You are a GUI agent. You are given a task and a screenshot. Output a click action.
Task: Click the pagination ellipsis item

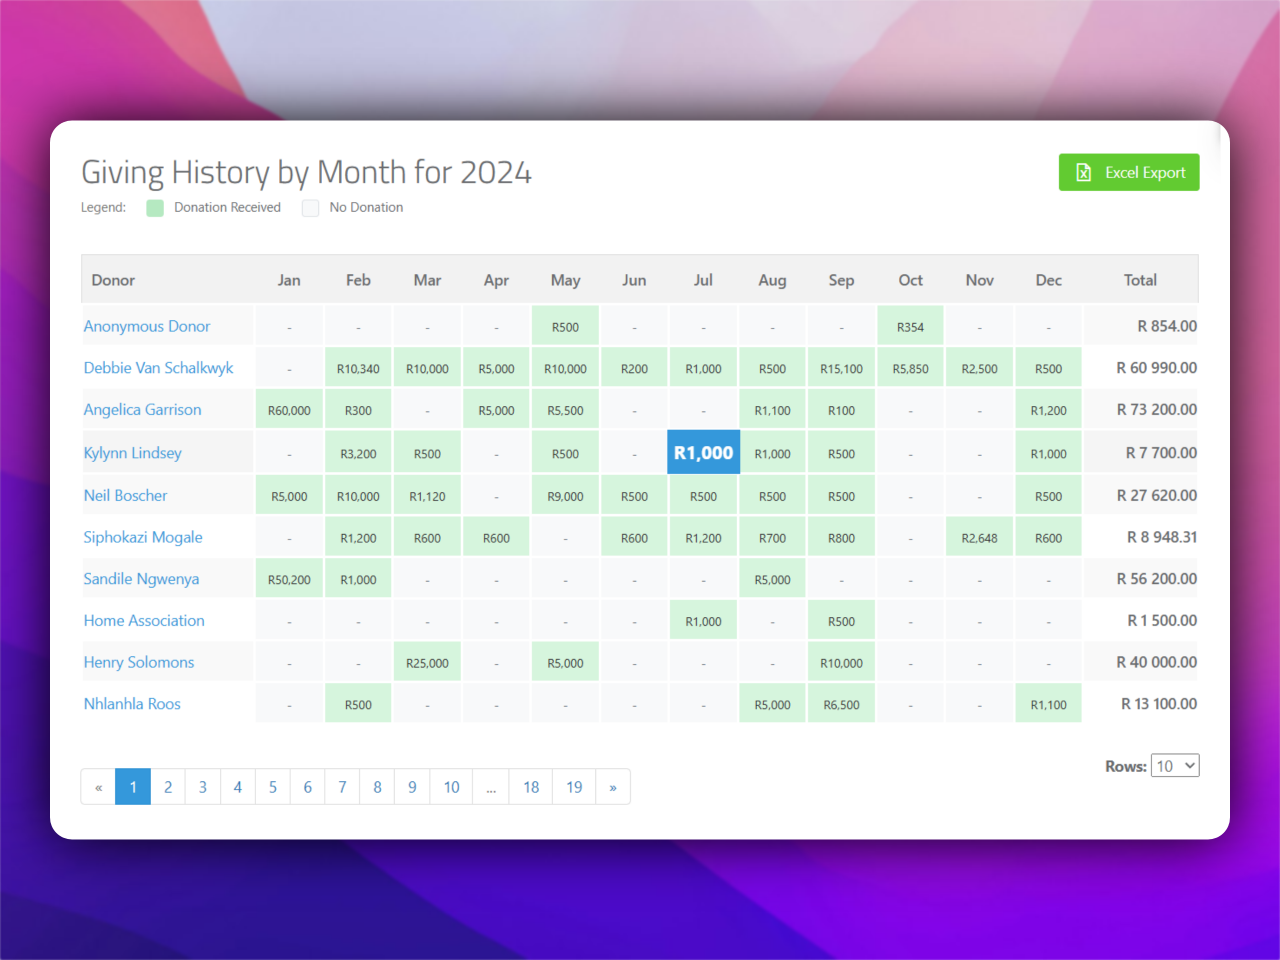coord(491,787)
